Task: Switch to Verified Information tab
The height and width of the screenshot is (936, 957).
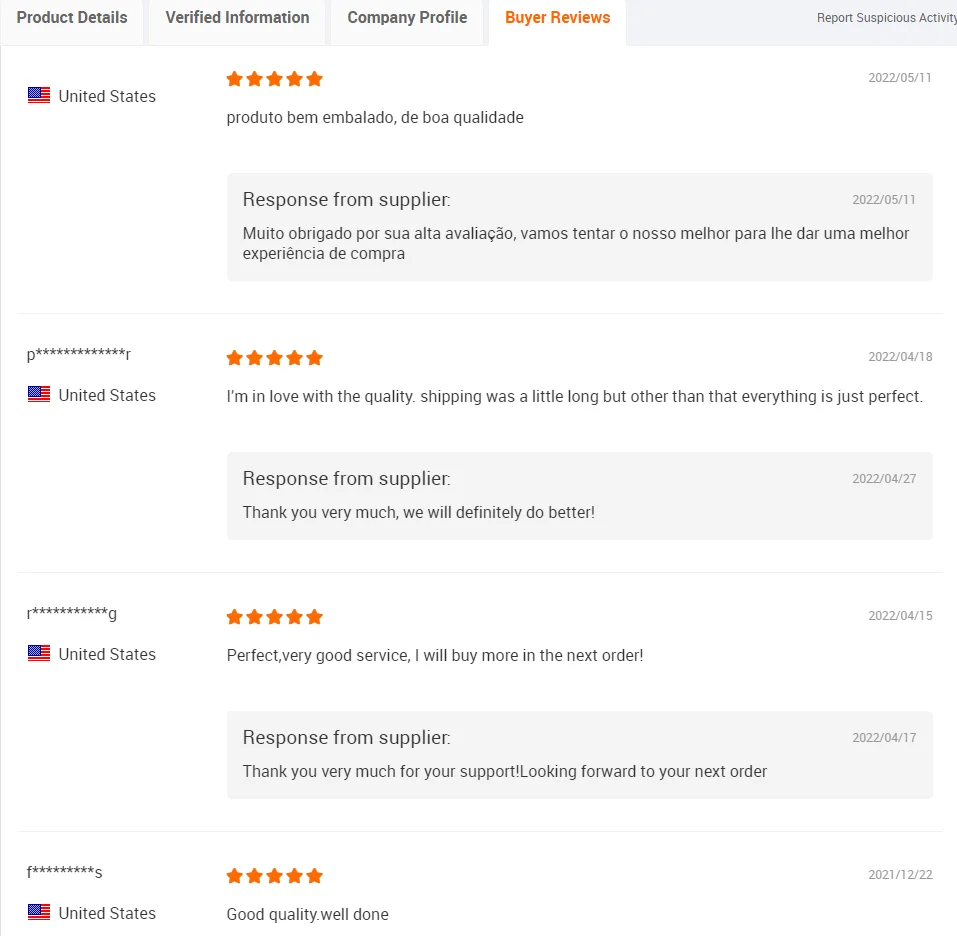Action: [x=237, y=18]
